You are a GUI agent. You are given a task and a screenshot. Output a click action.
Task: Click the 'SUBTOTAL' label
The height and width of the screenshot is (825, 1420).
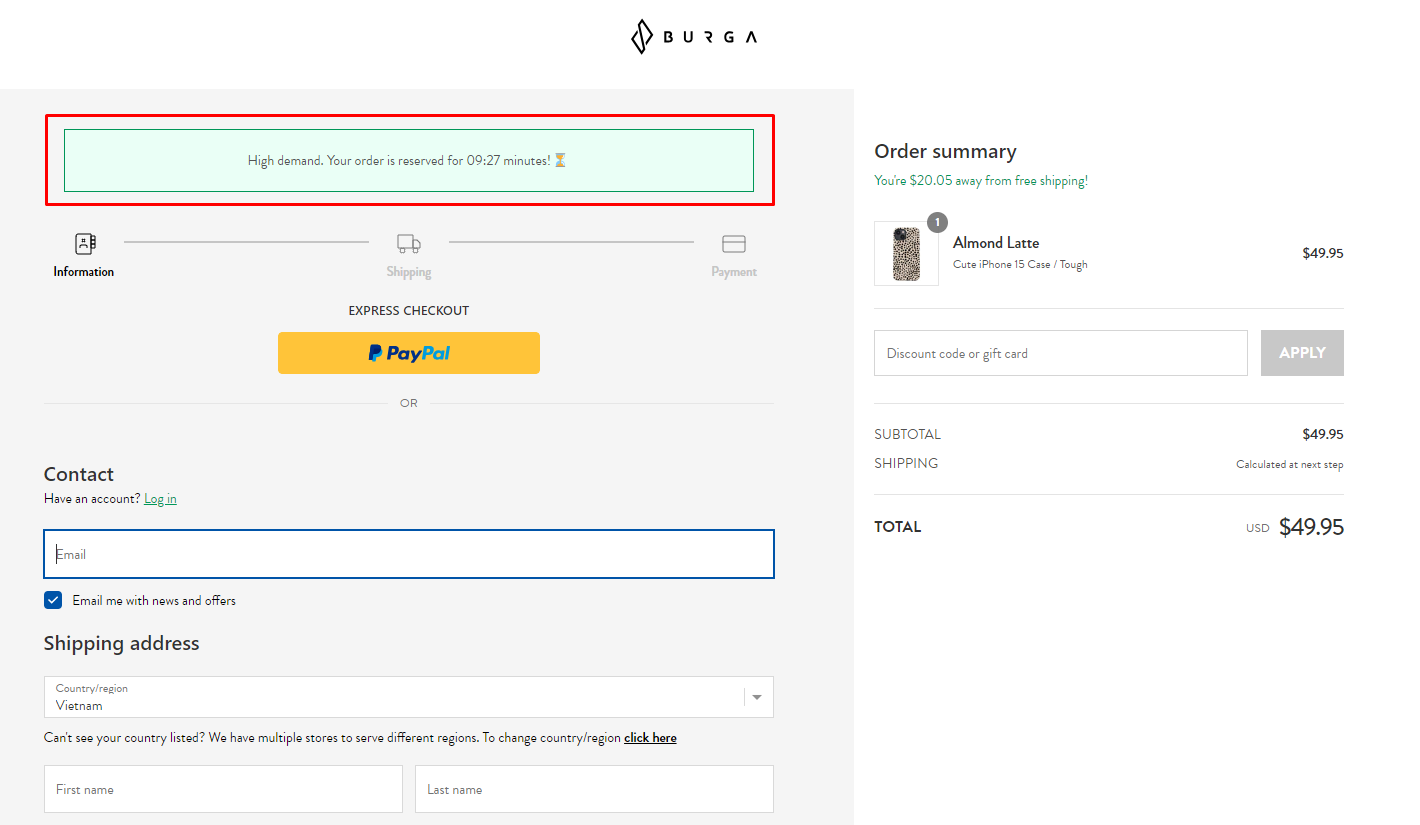tap(907, 434)
